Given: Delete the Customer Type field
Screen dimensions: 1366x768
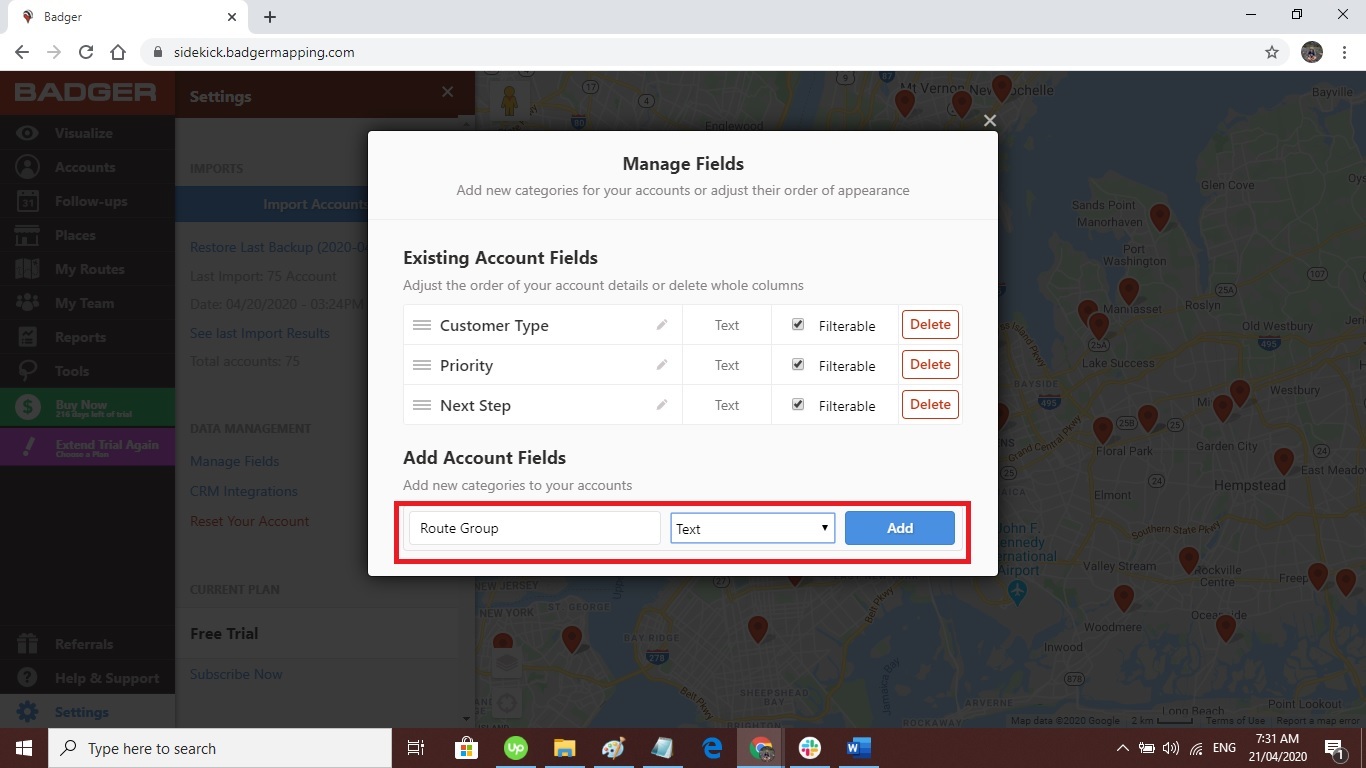Looking at the screenshot, I should point(930,325).
